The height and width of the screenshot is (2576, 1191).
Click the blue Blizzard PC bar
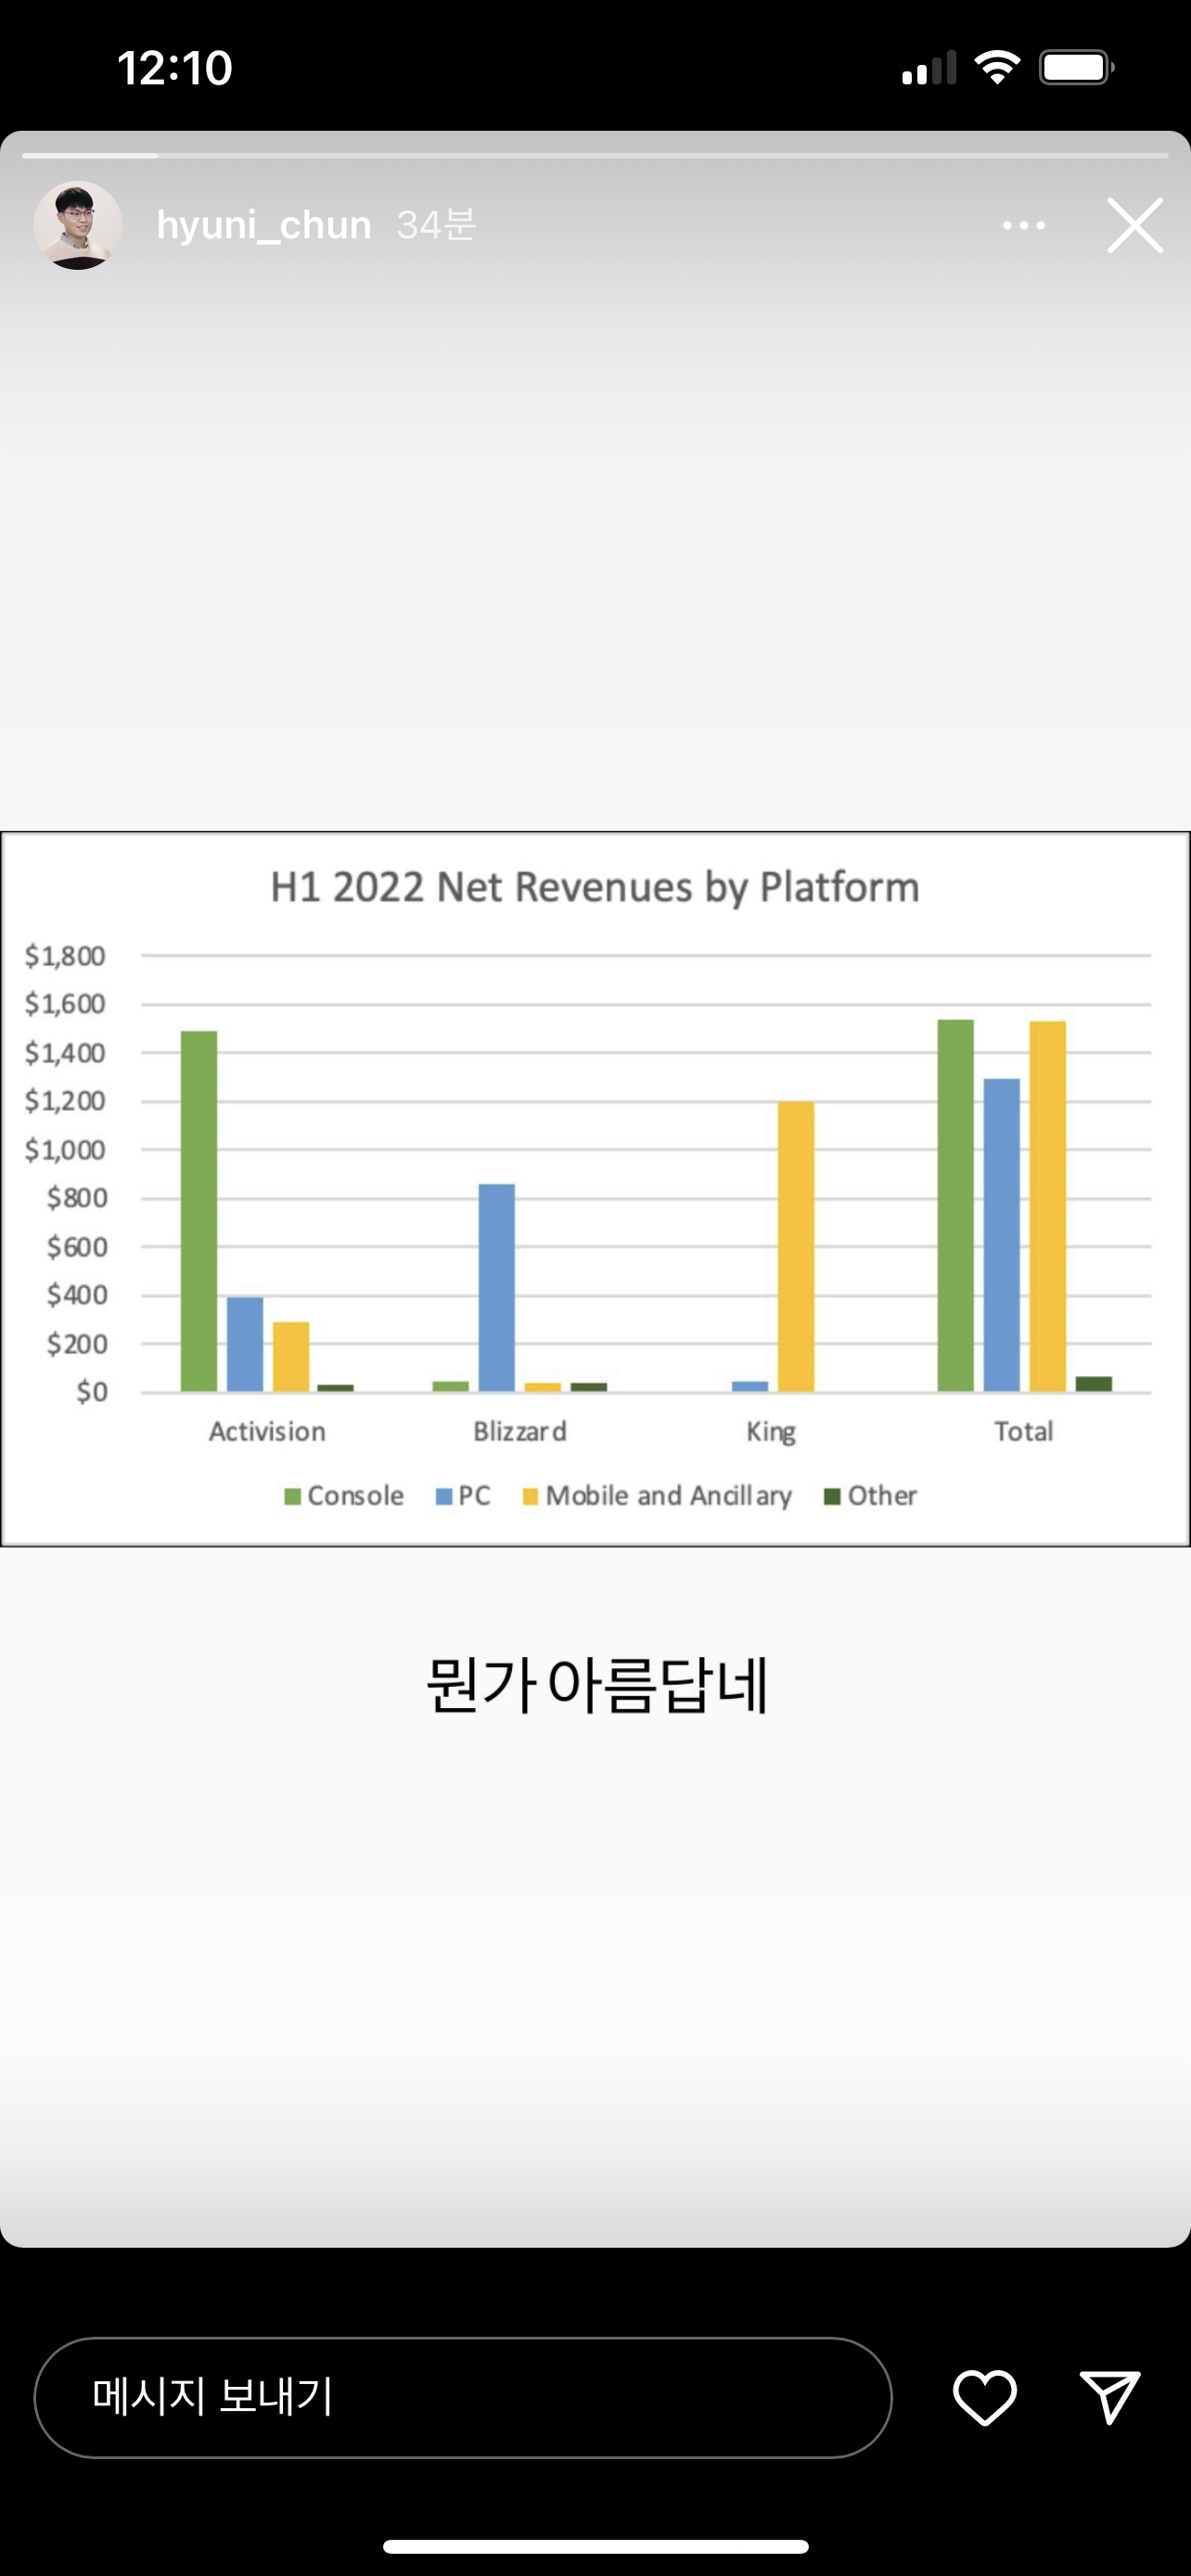coord(497,1288)
